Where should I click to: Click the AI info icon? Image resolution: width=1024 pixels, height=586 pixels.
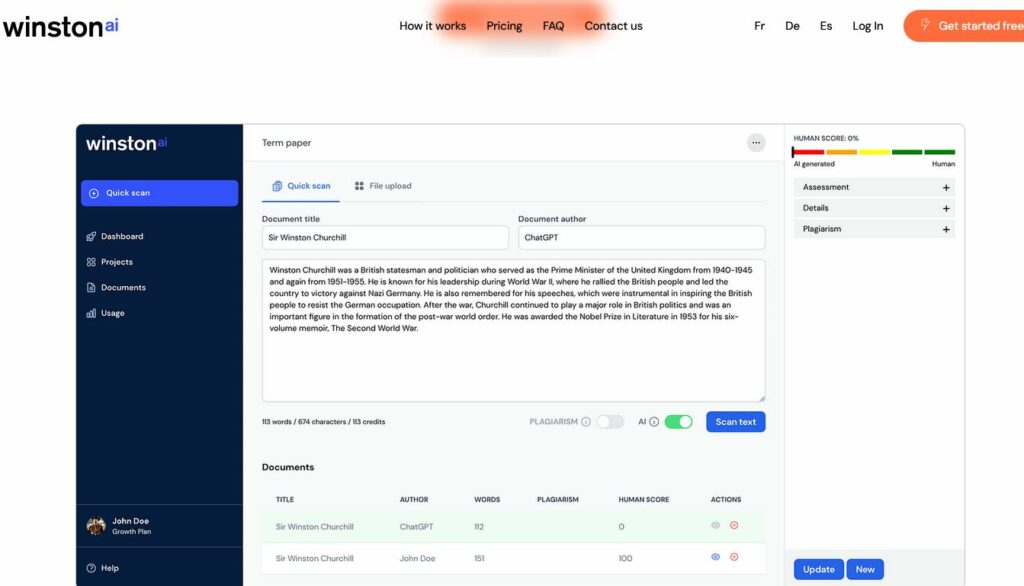[654, 422]
